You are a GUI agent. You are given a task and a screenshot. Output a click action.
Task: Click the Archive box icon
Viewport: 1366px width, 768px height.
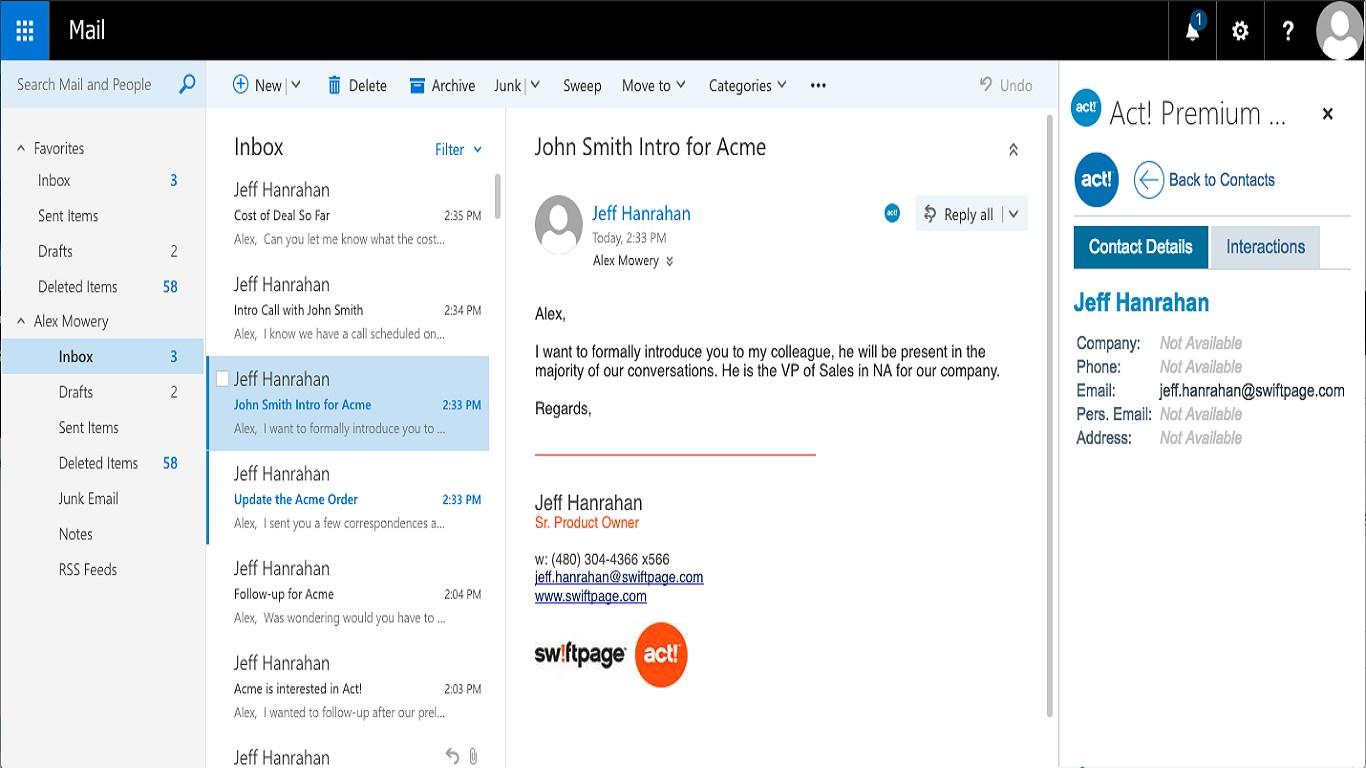417,86
